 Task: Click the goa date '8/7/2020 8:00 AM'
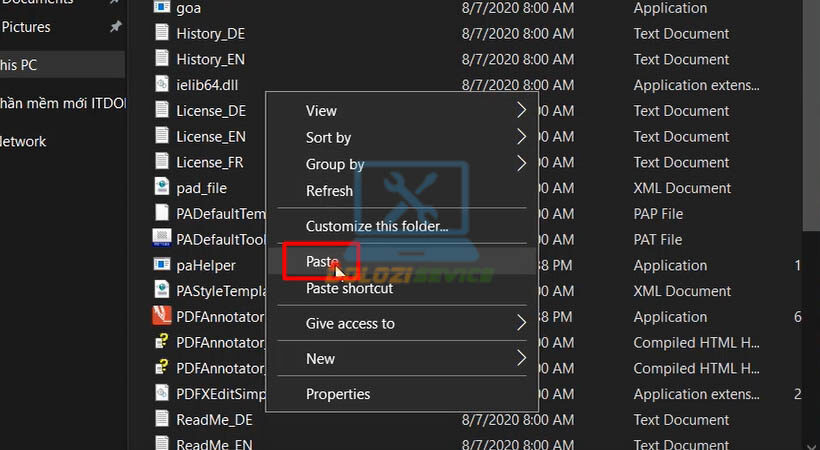tap(518, 8)
